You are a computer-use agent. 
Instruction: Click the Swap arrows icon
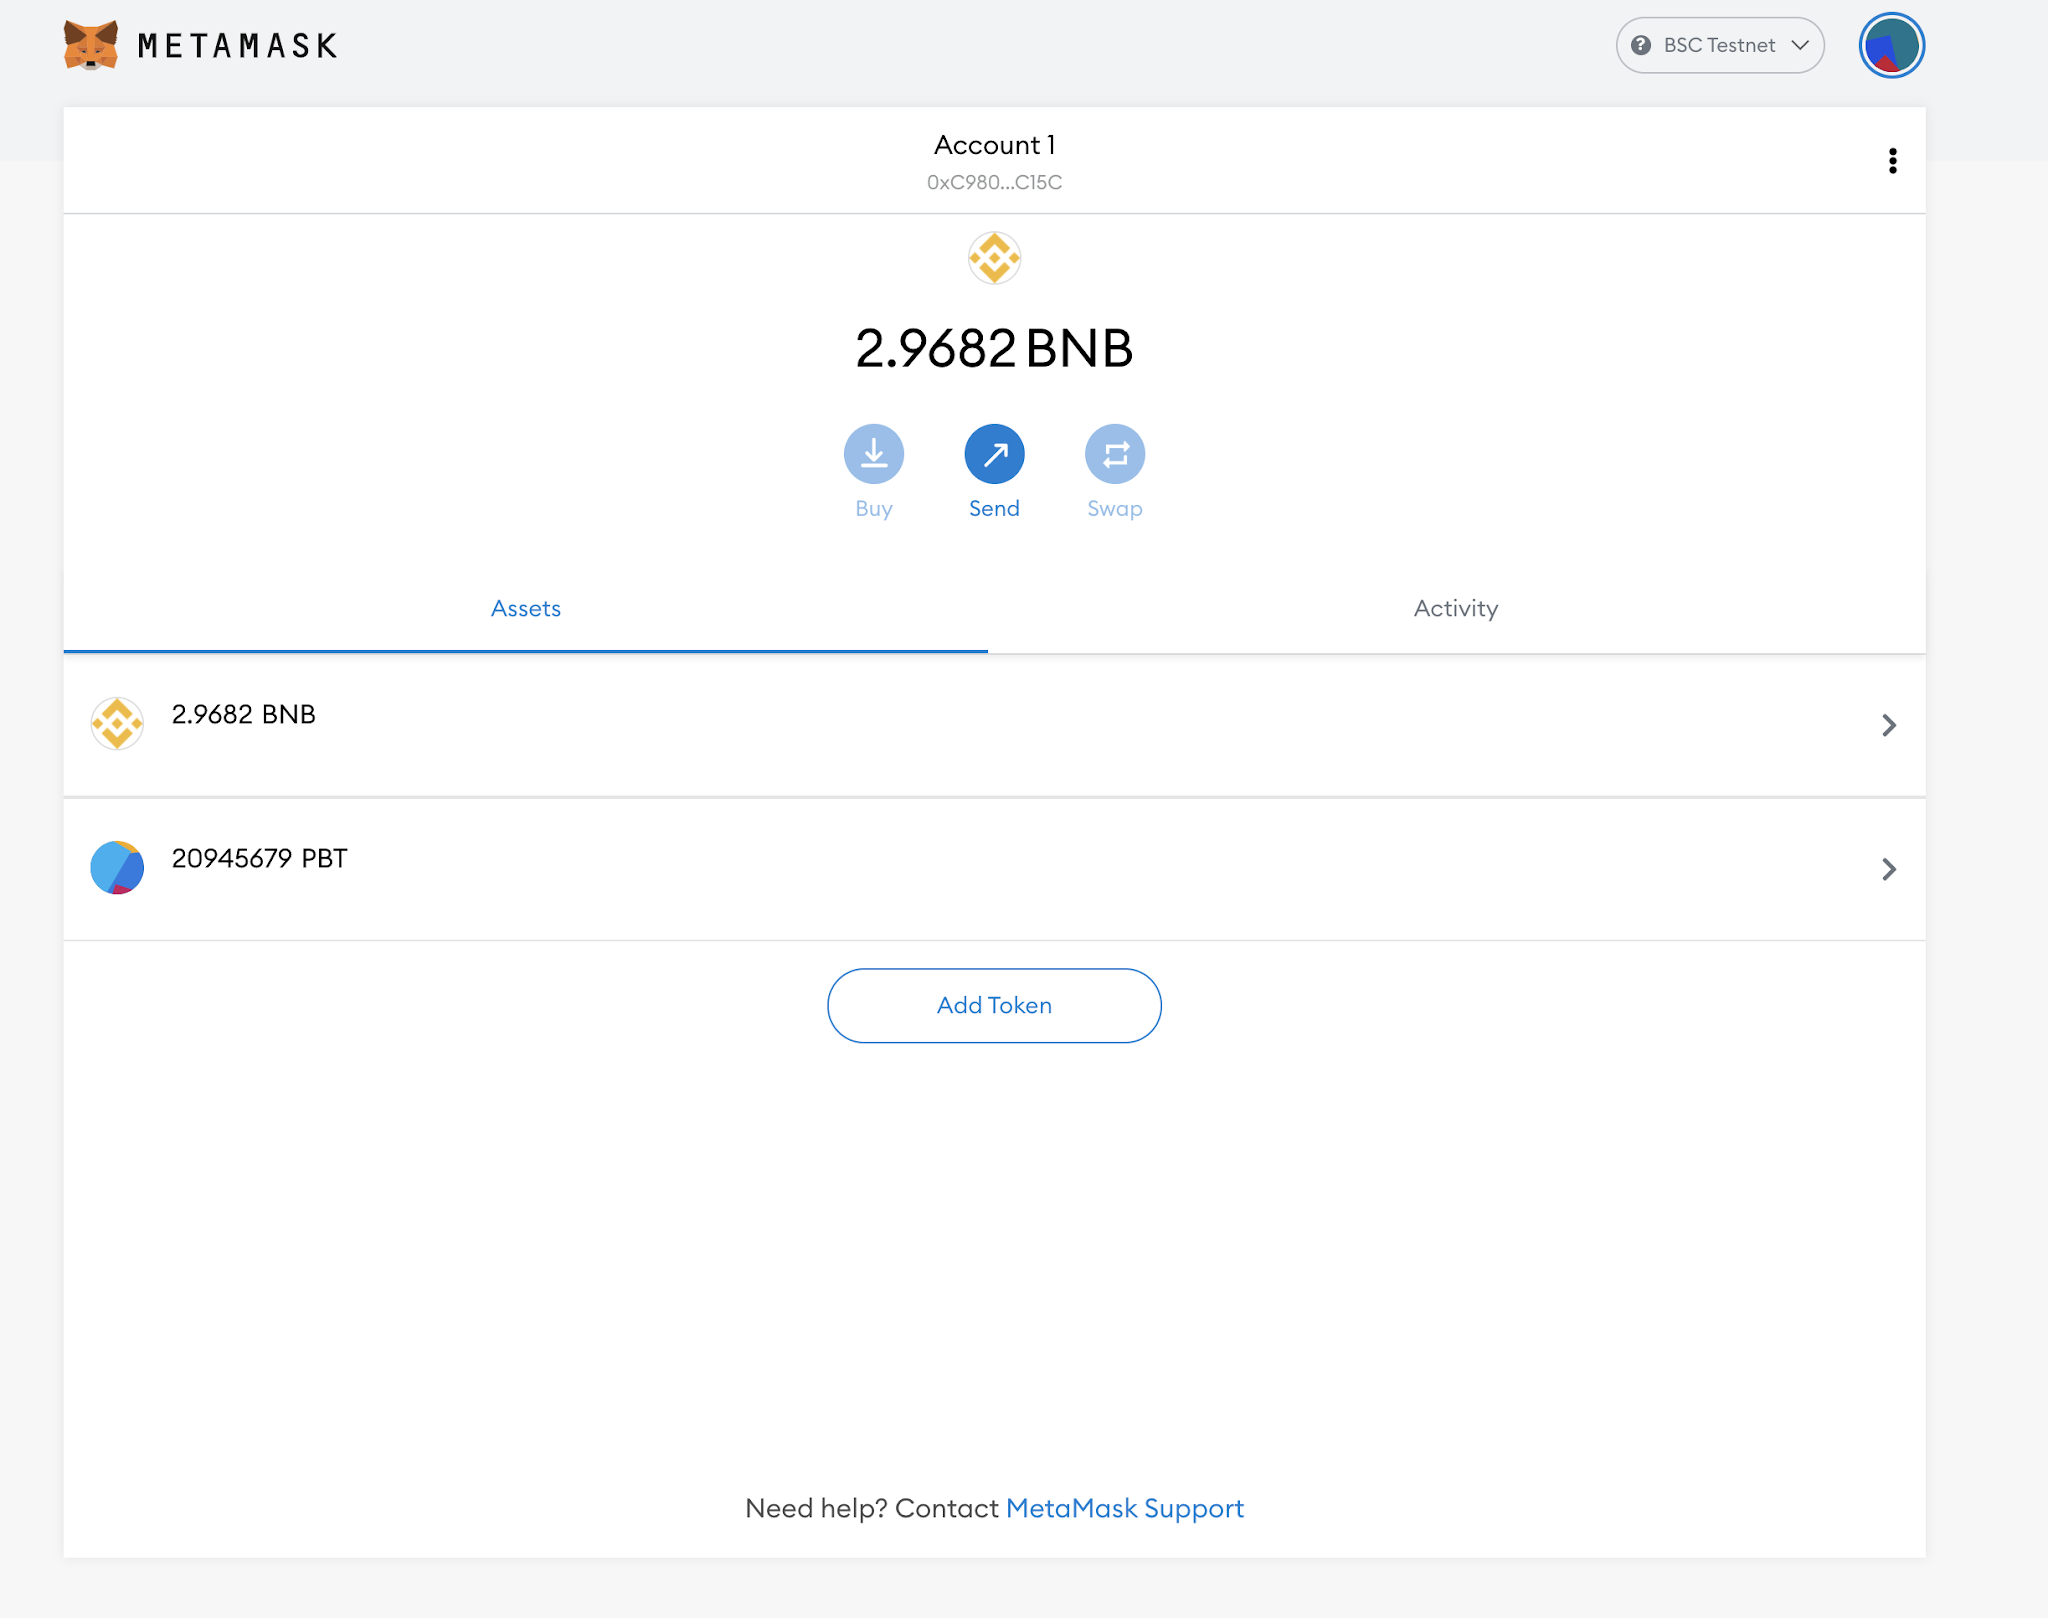1115,454
